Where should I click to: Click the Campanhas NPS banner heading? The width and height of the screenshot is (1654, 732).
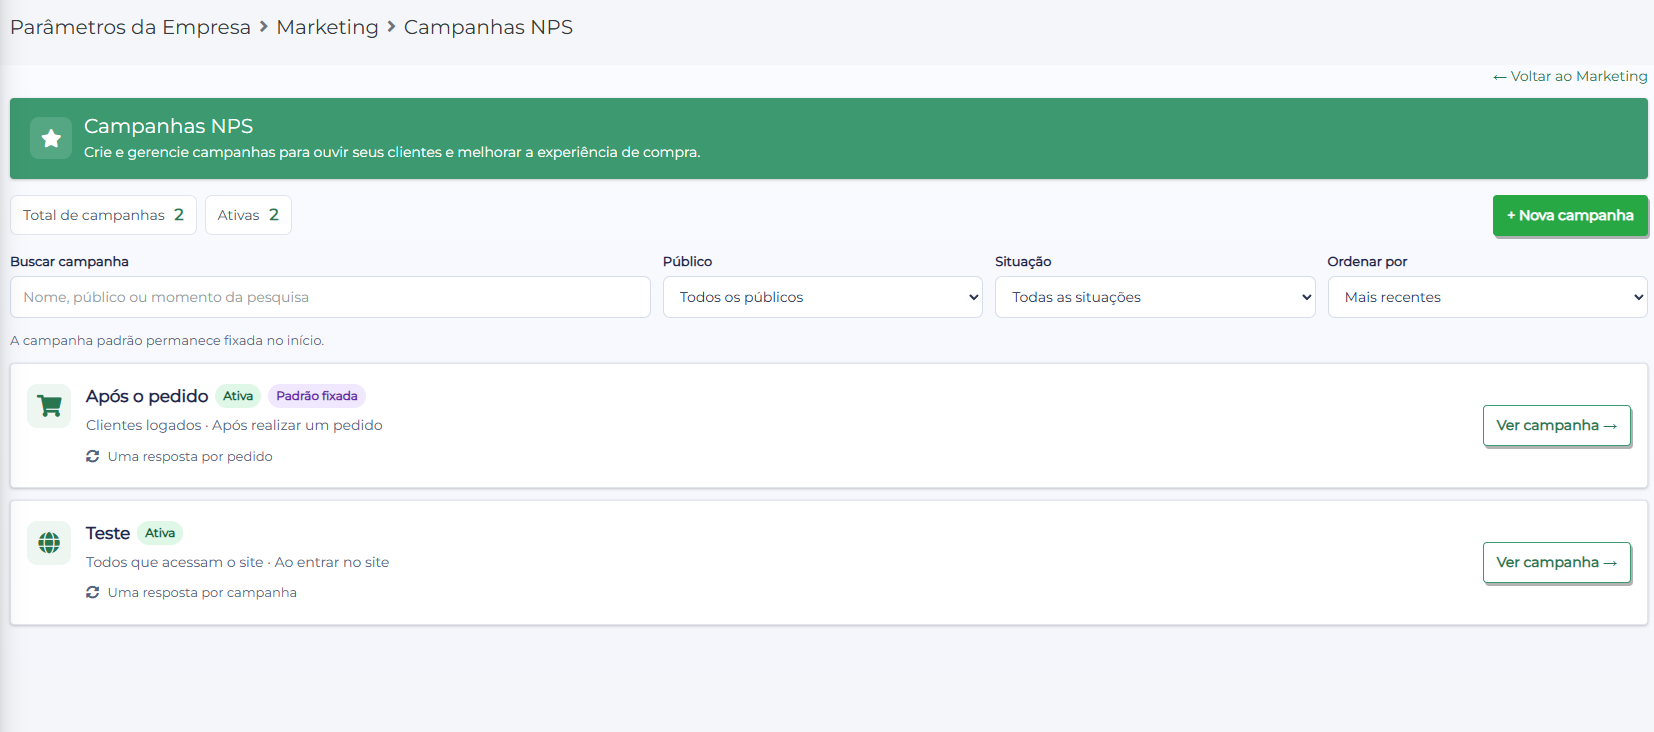(x=169, y=126)
